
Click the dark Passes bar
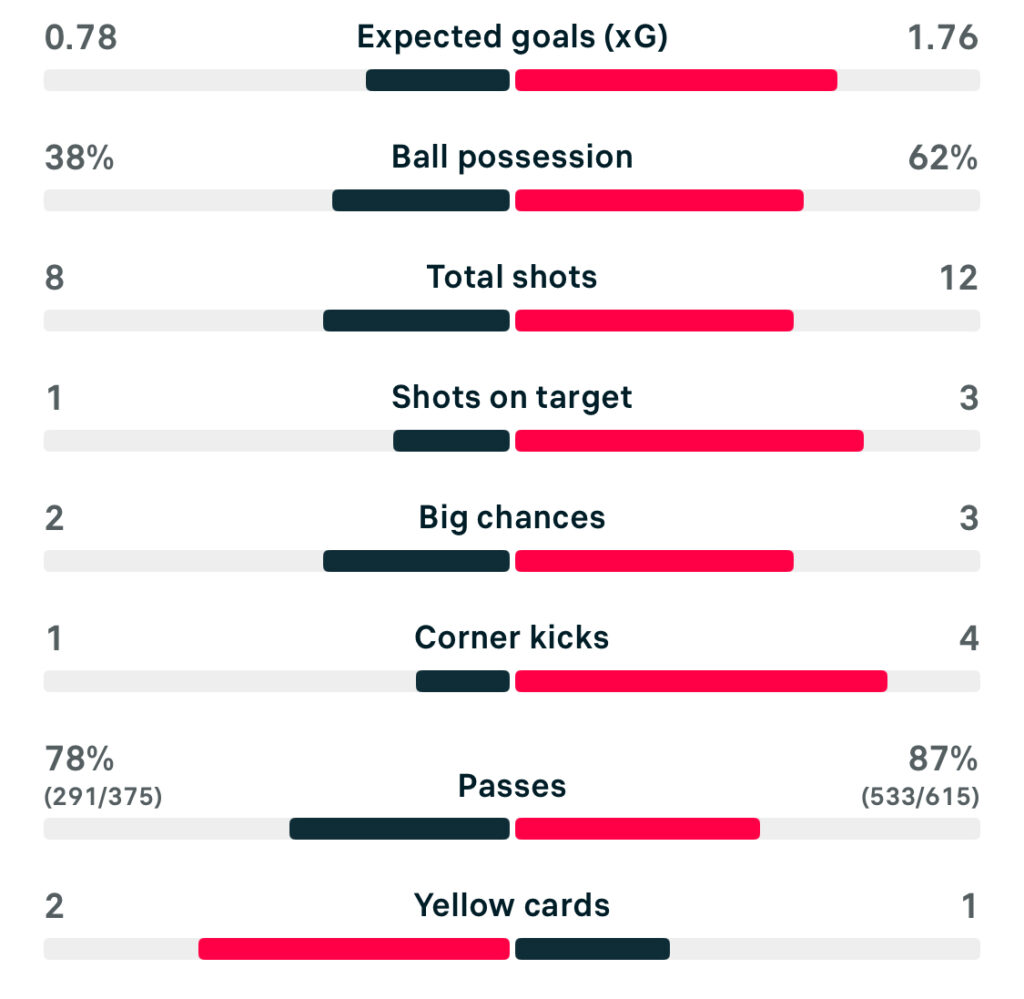click(x=400, y=828)
